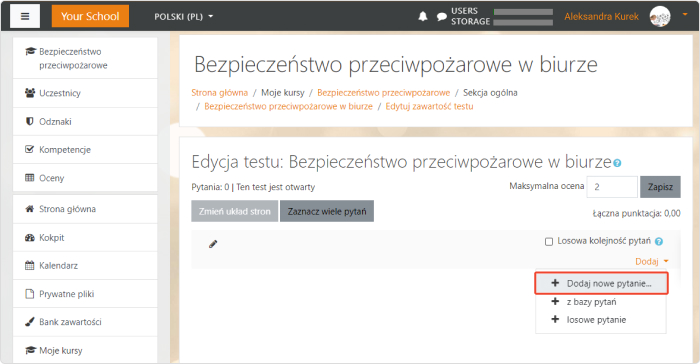The height and width of the screenshot is (364, 700).
Task: Click Edytuj zawartość testu breadcrumb link
Action: tap(429, 106)
